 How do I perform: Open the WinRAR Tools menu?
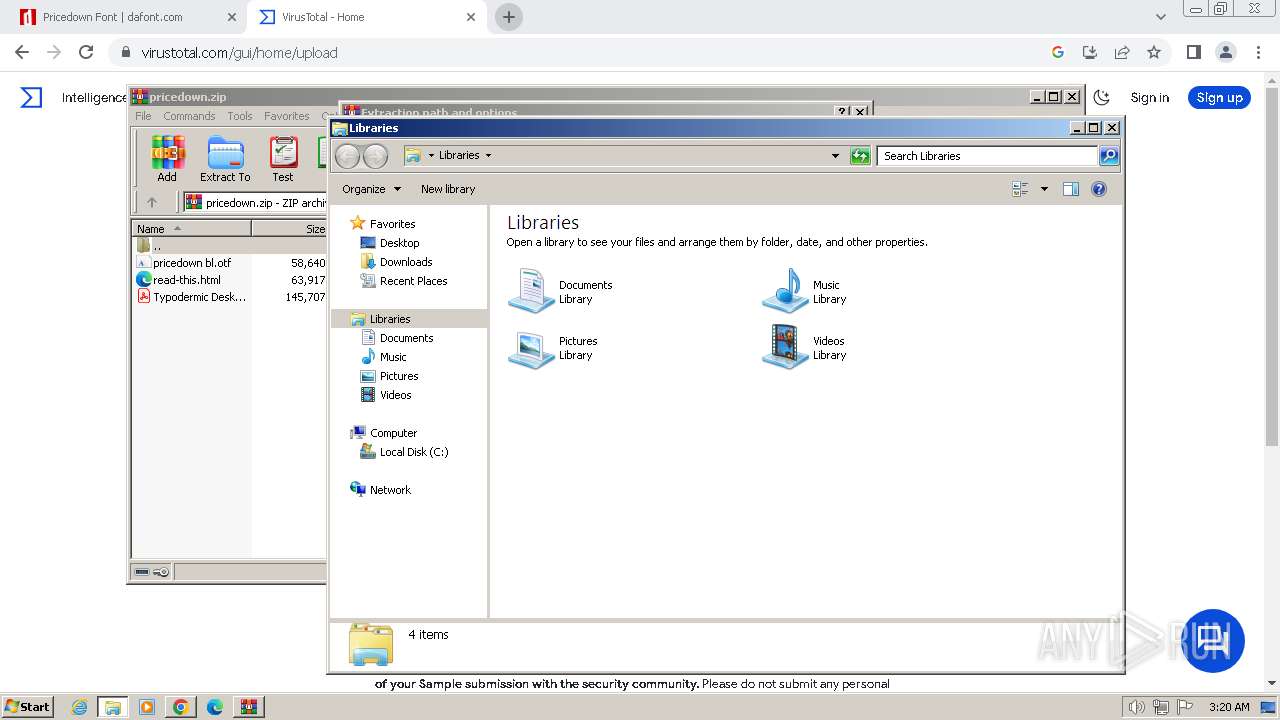tap(240, 116)
